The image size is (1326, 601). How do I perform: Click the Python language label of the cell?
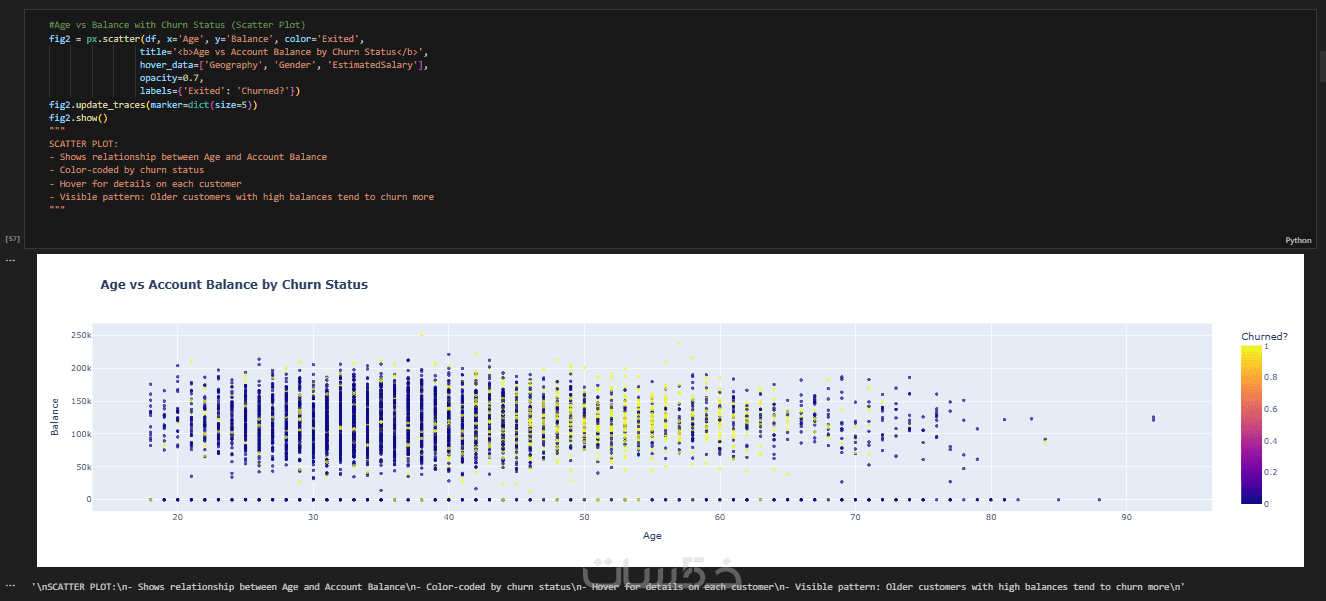(x=1297, y=240)
